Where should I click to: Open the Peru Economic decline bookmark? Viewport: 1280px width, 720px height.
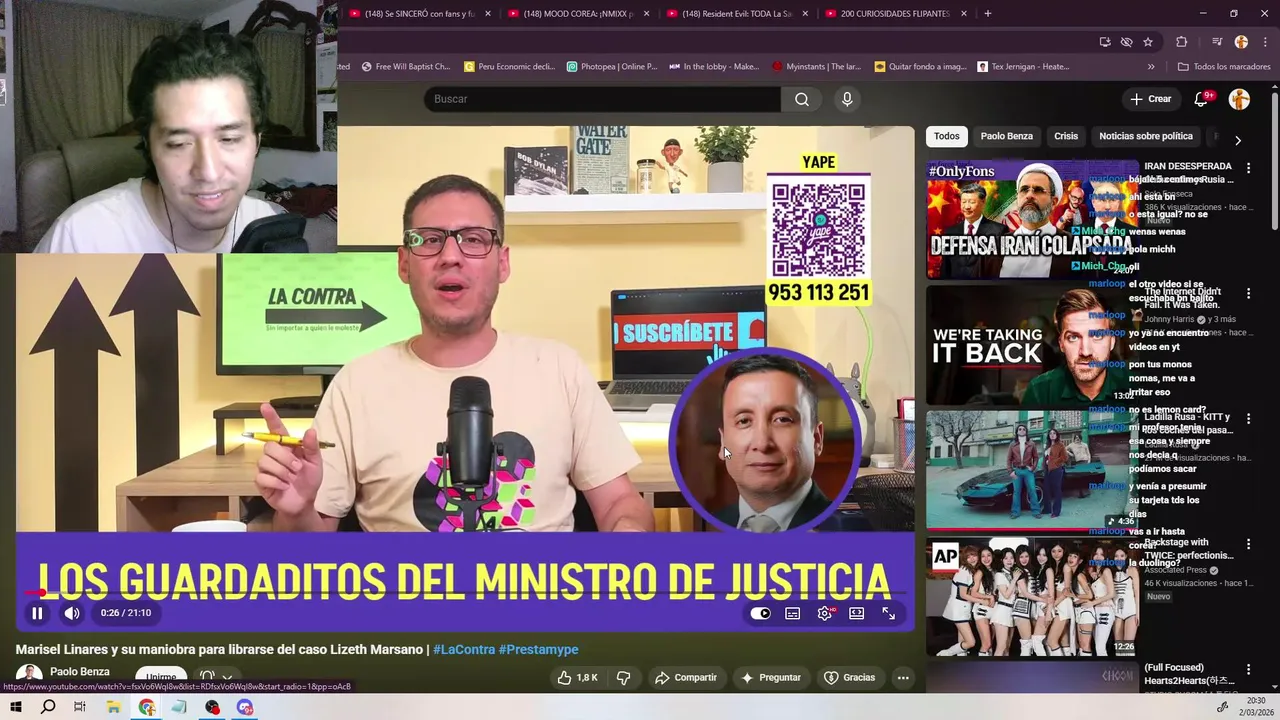pyautogui.click(x=510, y=67)
